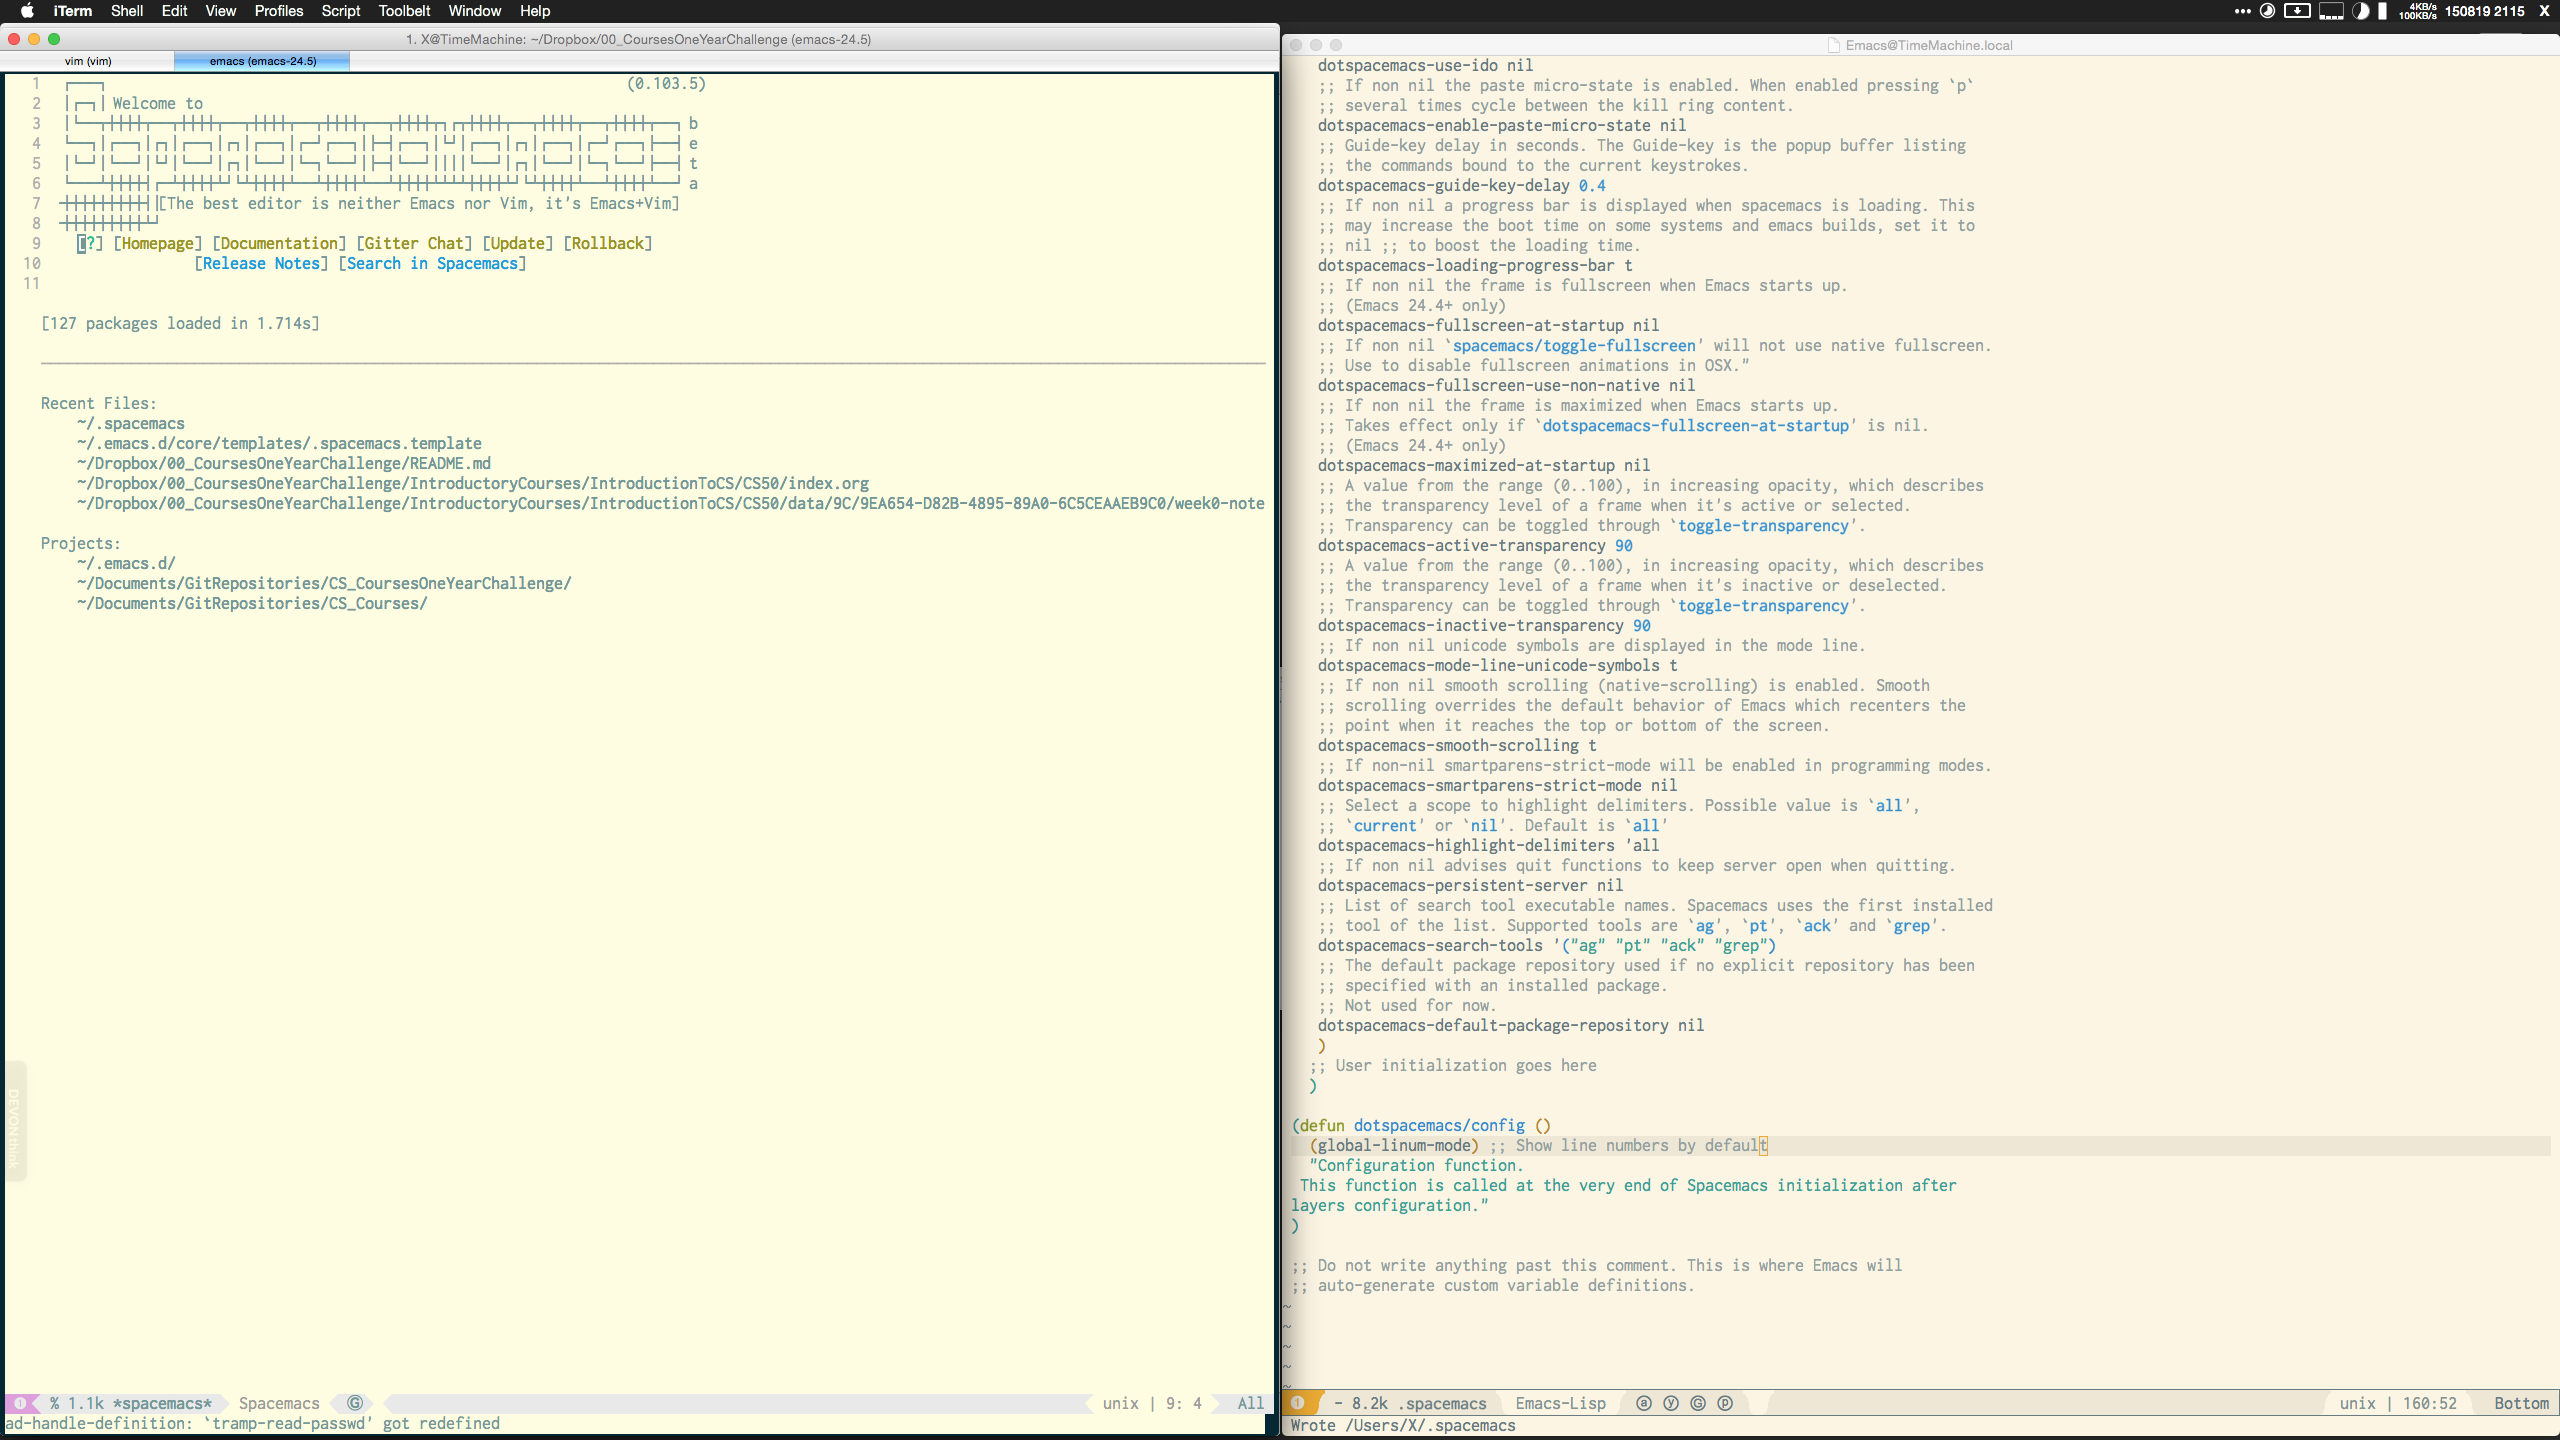The height and width of the screenshot is (1440, 2560).
Task: Open project ~/.emacs.d/
Action: pos(126,563)
